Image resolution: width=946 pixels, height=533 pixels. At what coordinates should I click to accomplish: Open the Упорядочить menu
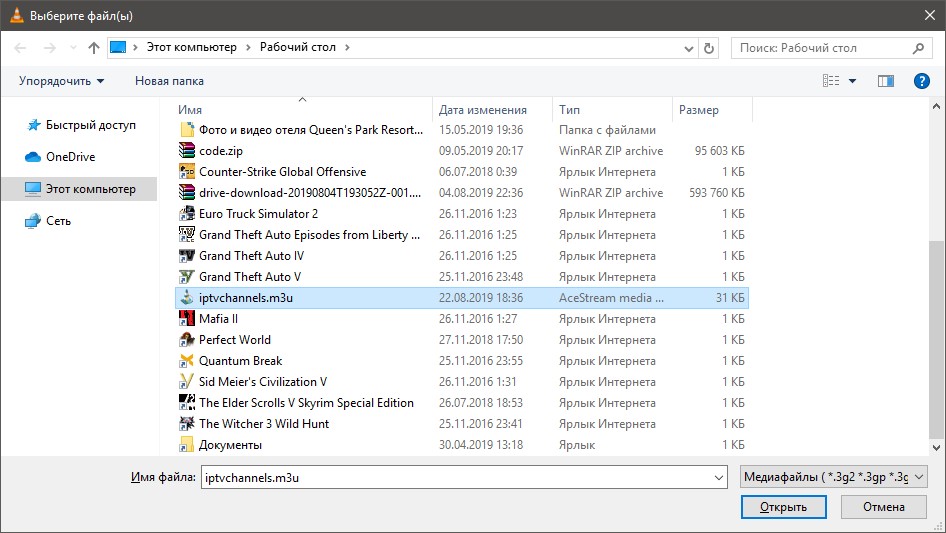coord(61,81)
